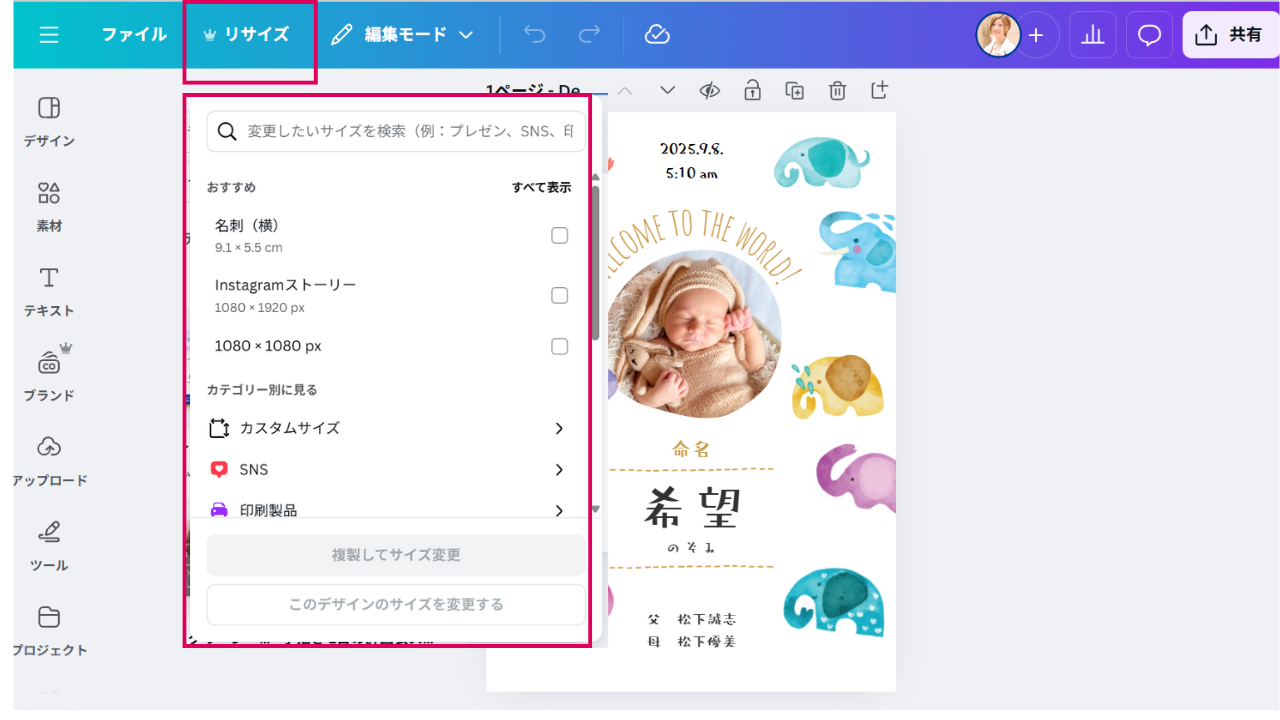Lock the page with the padlock icon
Viewport: 1280px width, 720px height.
[752, 91]
